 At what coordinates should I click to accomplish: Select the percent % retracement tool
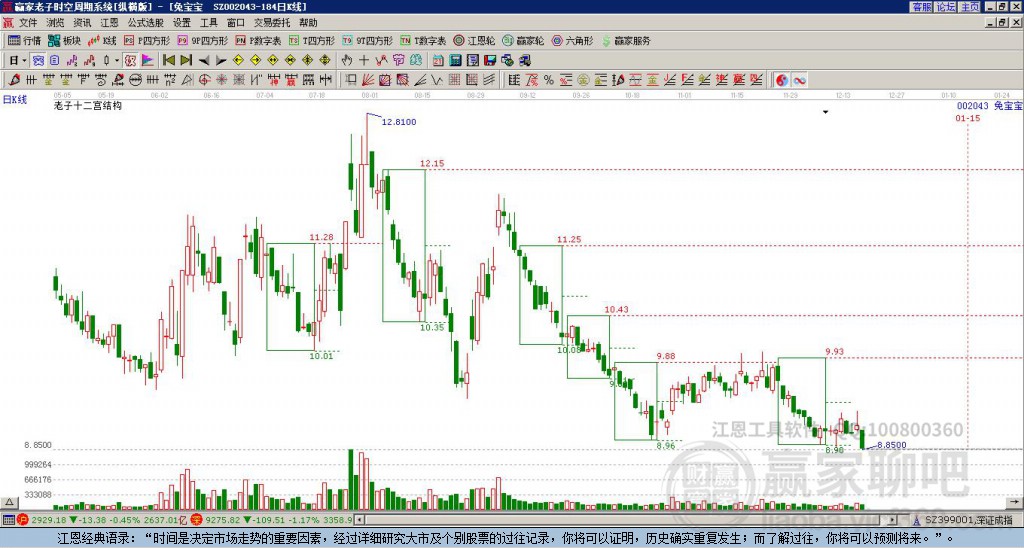click(x=549, y=80)
